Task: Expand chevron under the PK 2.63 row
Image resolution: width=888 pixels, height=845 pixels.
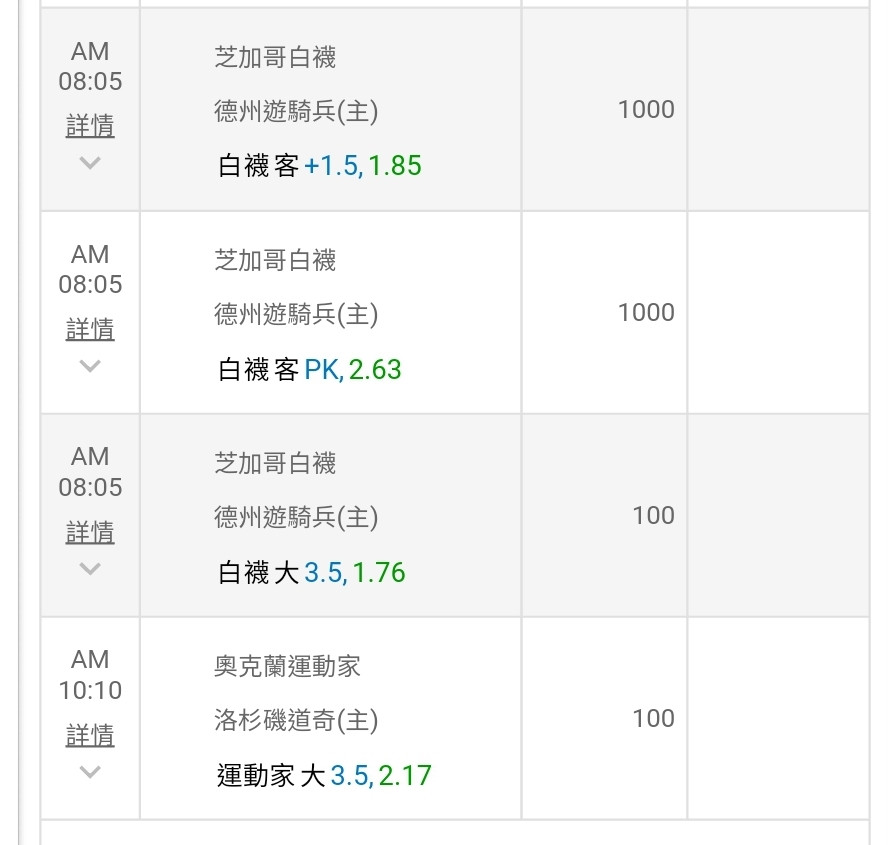Action: pos(90,366)
